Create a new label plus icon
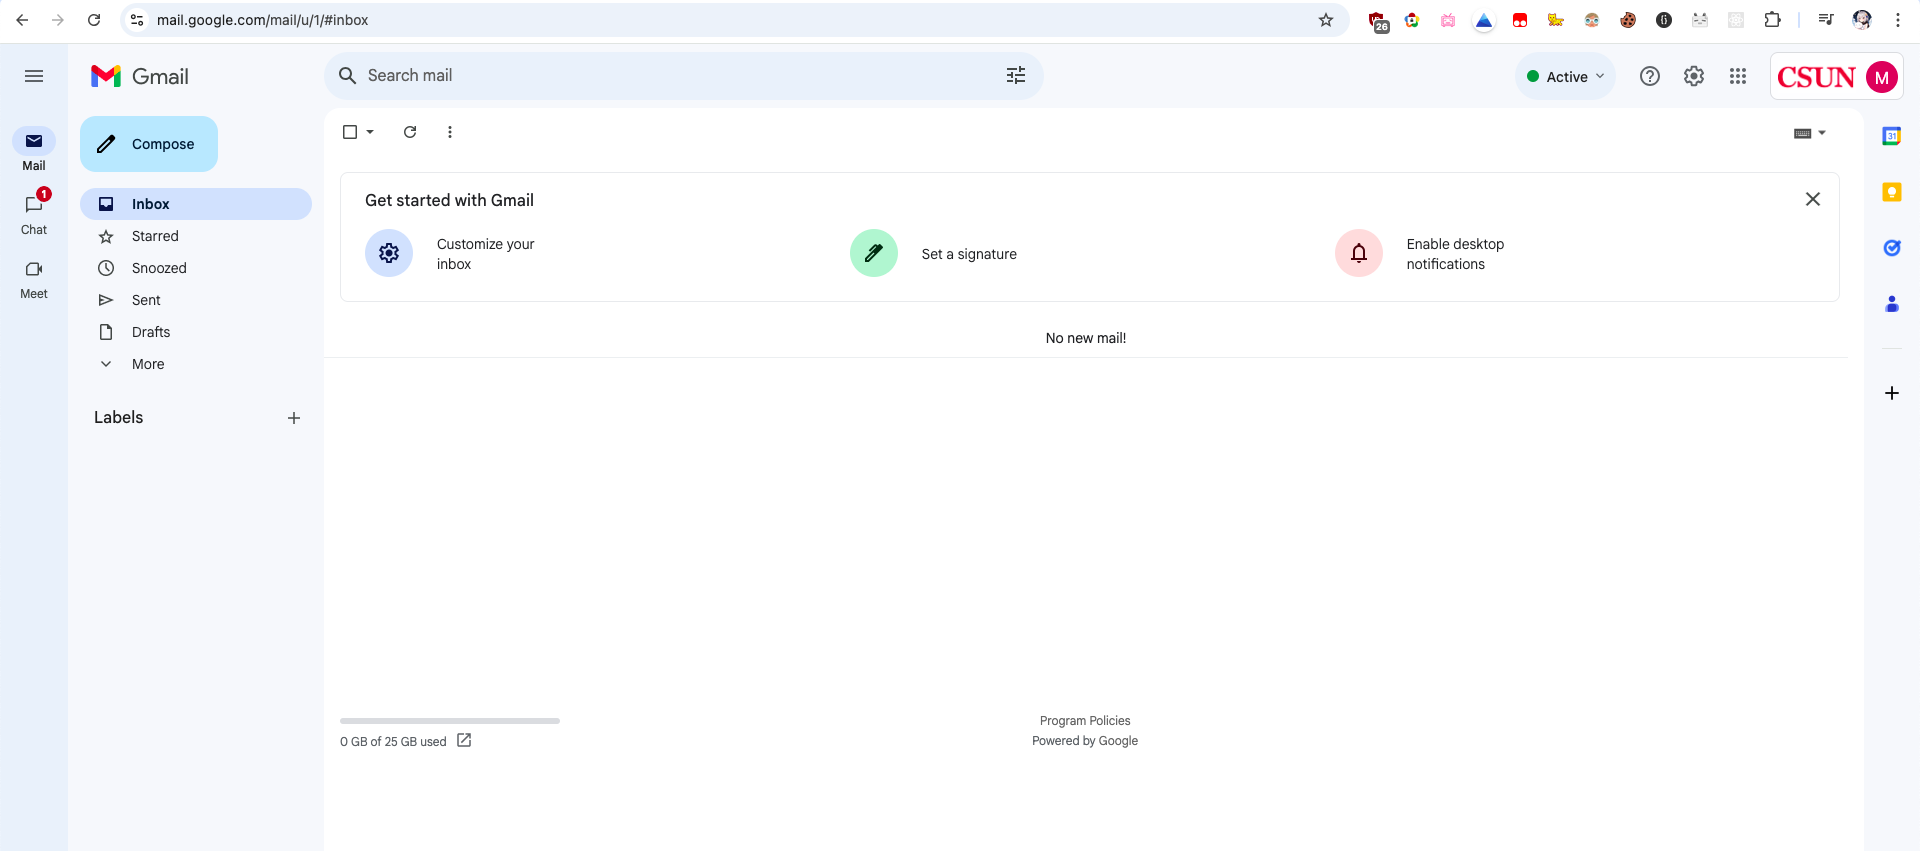 click(294, 418)
